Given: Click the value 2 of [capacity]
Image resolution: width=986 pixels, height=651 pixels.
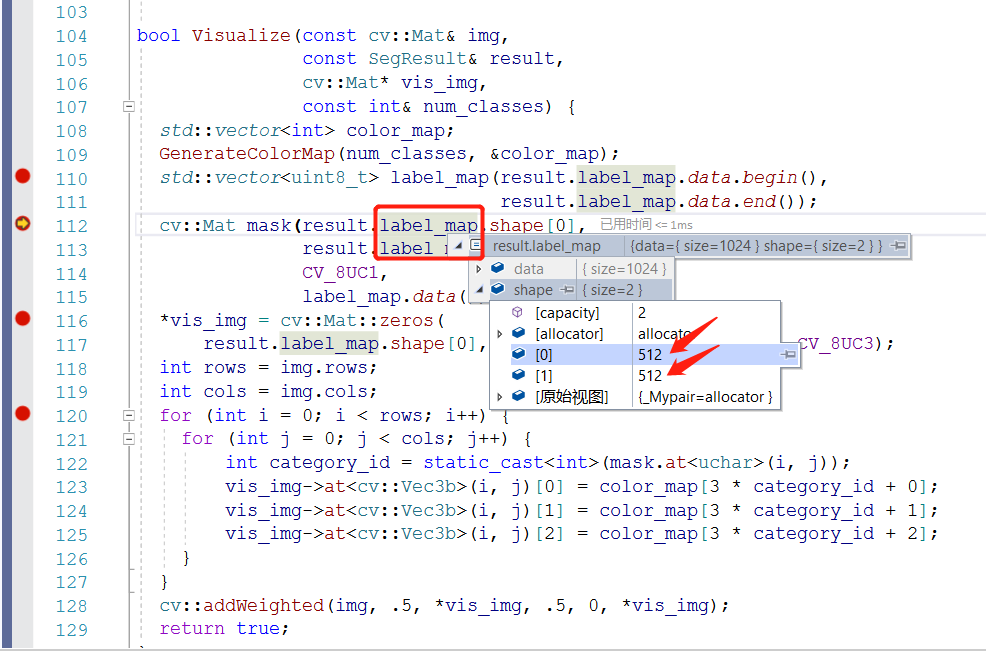Looking at the screenshot, I should tap(641, 313).
